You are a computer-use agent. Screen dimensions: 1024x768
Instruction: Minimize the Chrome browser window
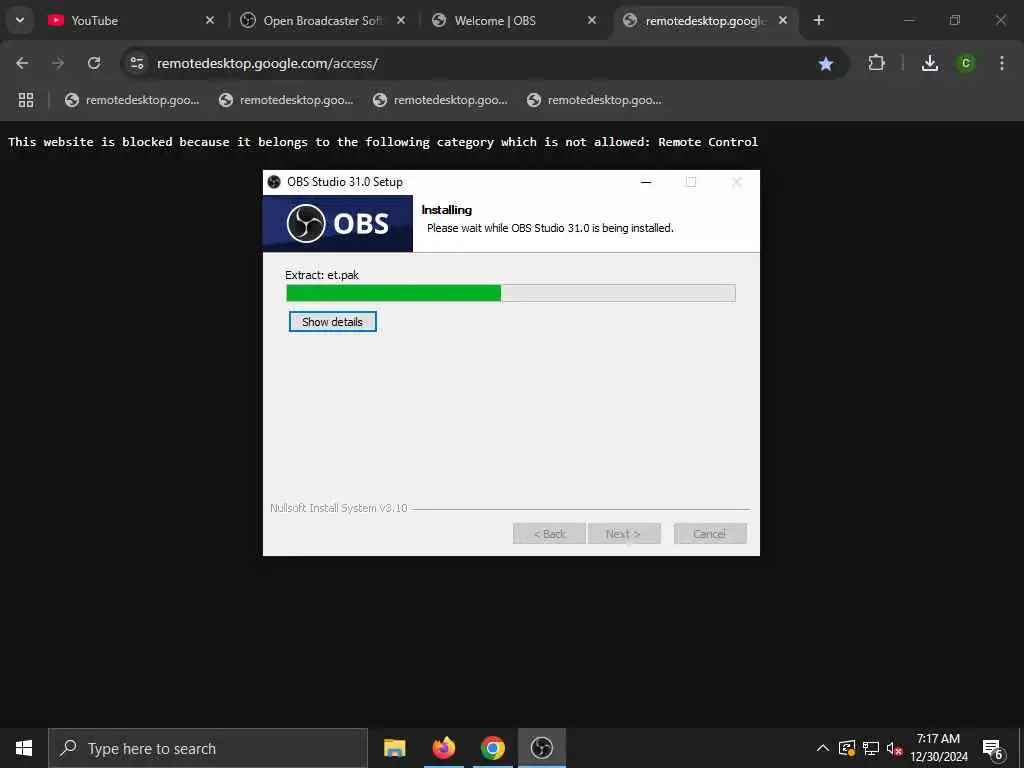pos(909,21)
